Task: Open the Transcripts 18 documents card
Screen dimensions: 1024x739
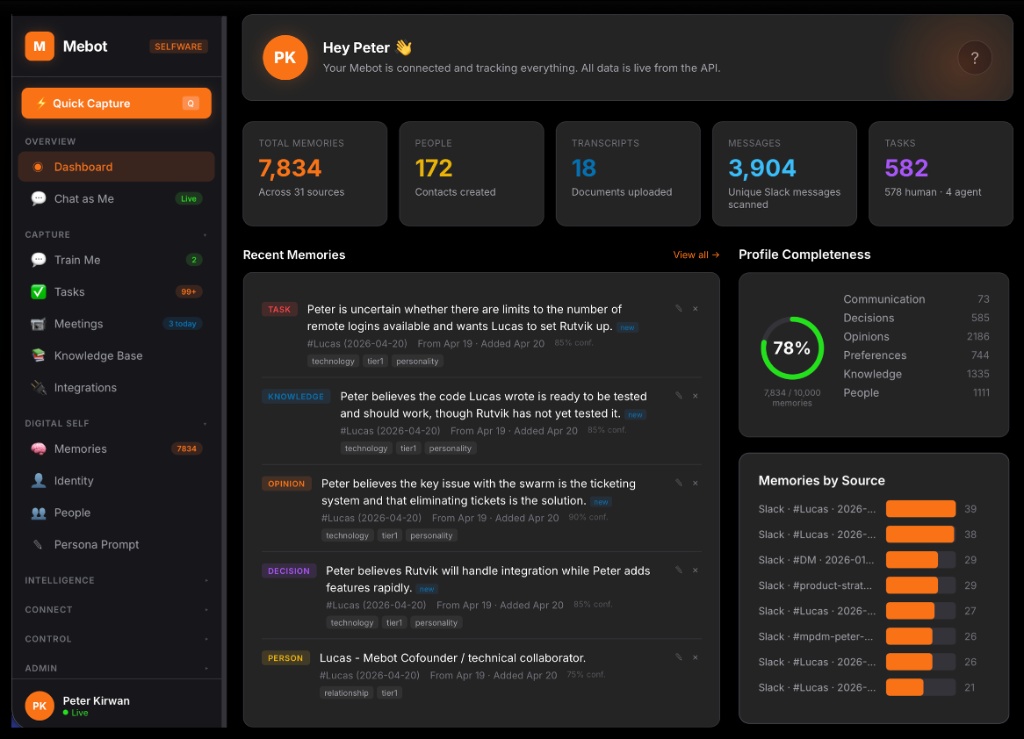Action: click(628, 174)
